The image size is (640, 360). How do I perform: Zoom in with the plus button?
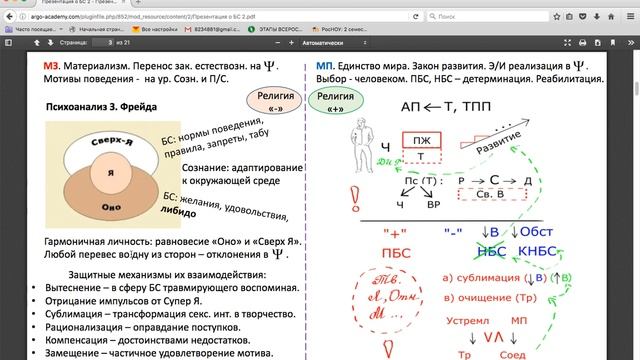pyautogui.click(x=291, y=42)
